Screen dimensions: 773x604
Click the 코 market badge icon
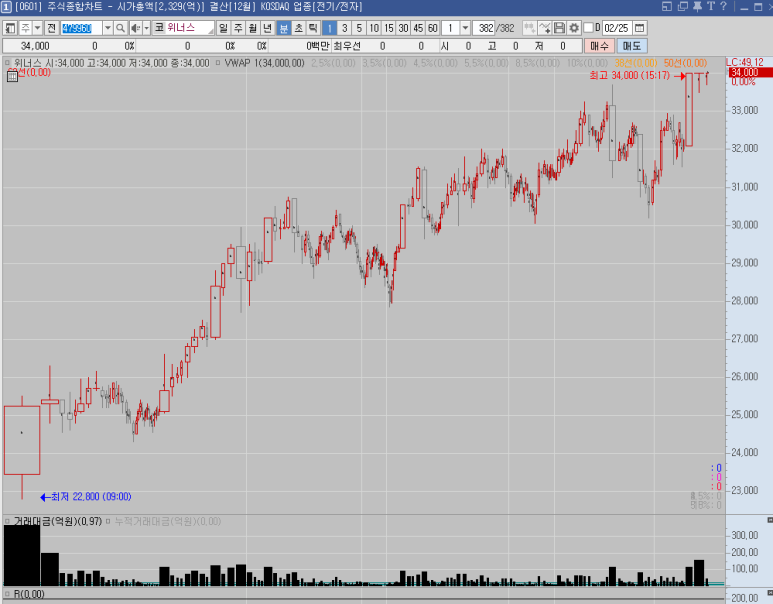159,28
